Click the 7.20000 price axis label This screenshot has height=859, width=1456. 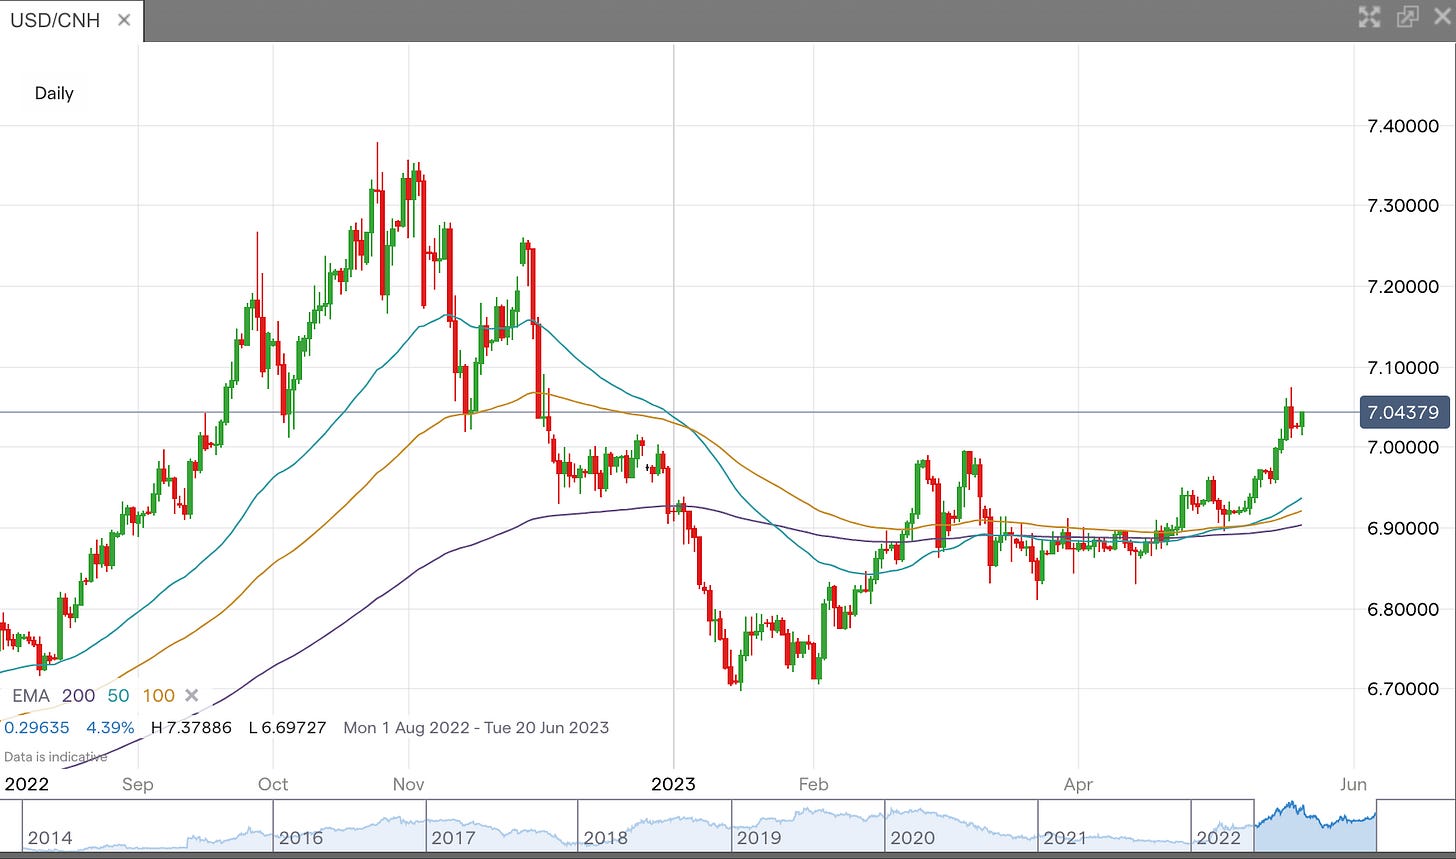[x=1403, y=286]
